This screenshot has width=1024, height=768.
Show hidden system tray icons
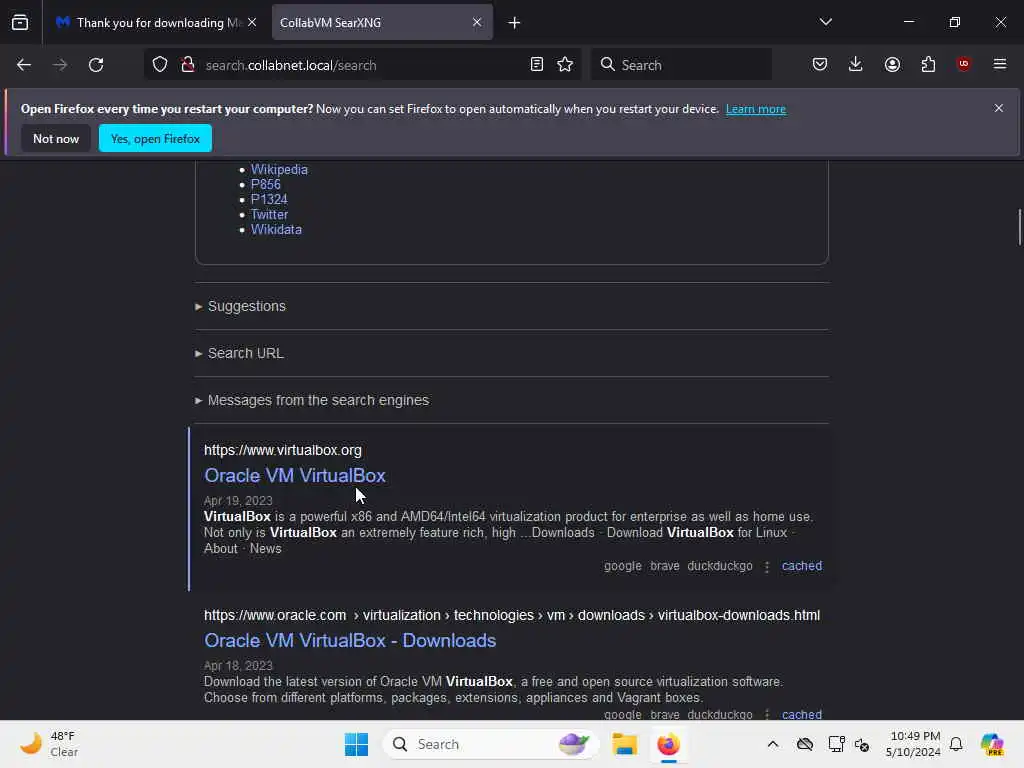pyautogui.click(x=773, y=744)
